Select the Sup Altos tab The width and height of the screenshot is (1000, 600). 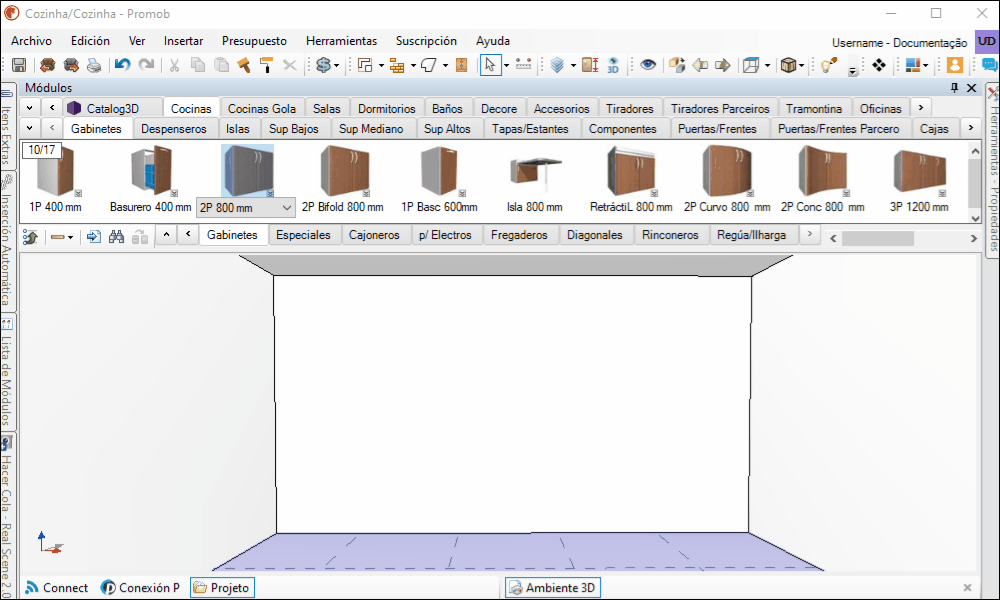447,129
